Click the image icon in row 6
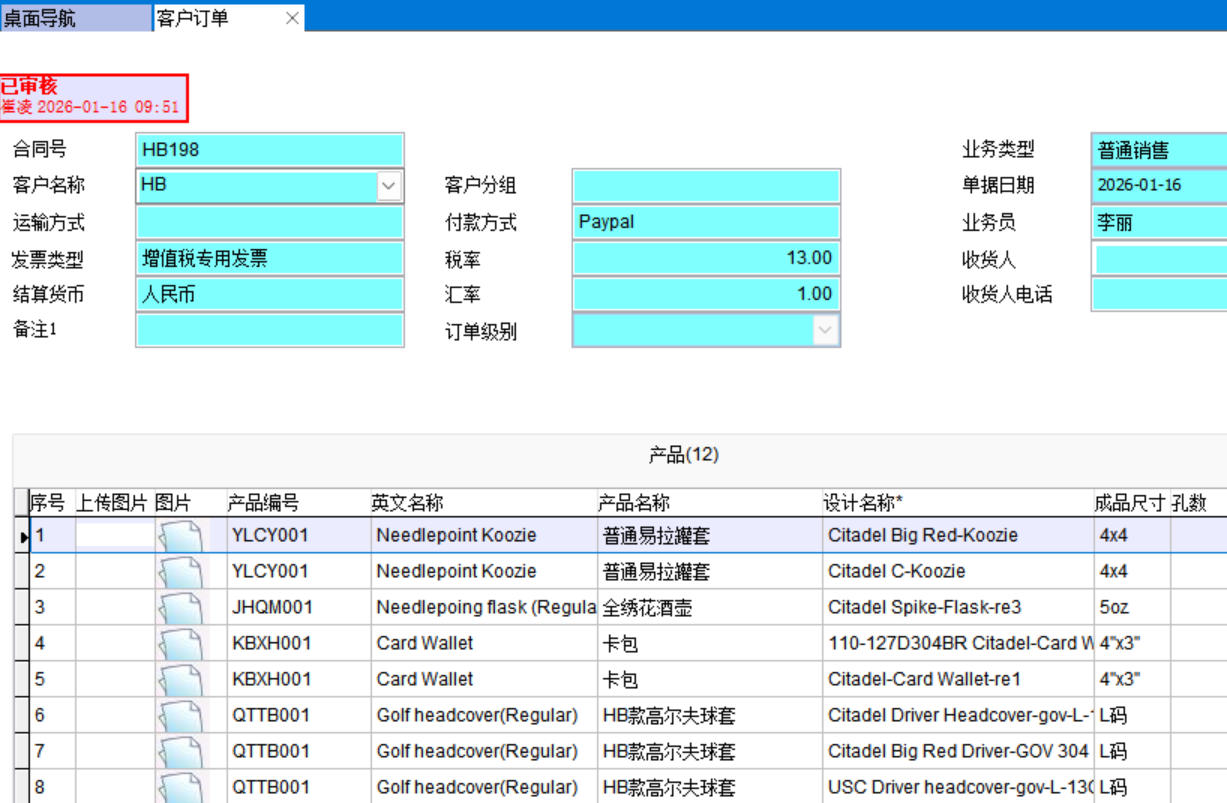 tap(181, 716)
